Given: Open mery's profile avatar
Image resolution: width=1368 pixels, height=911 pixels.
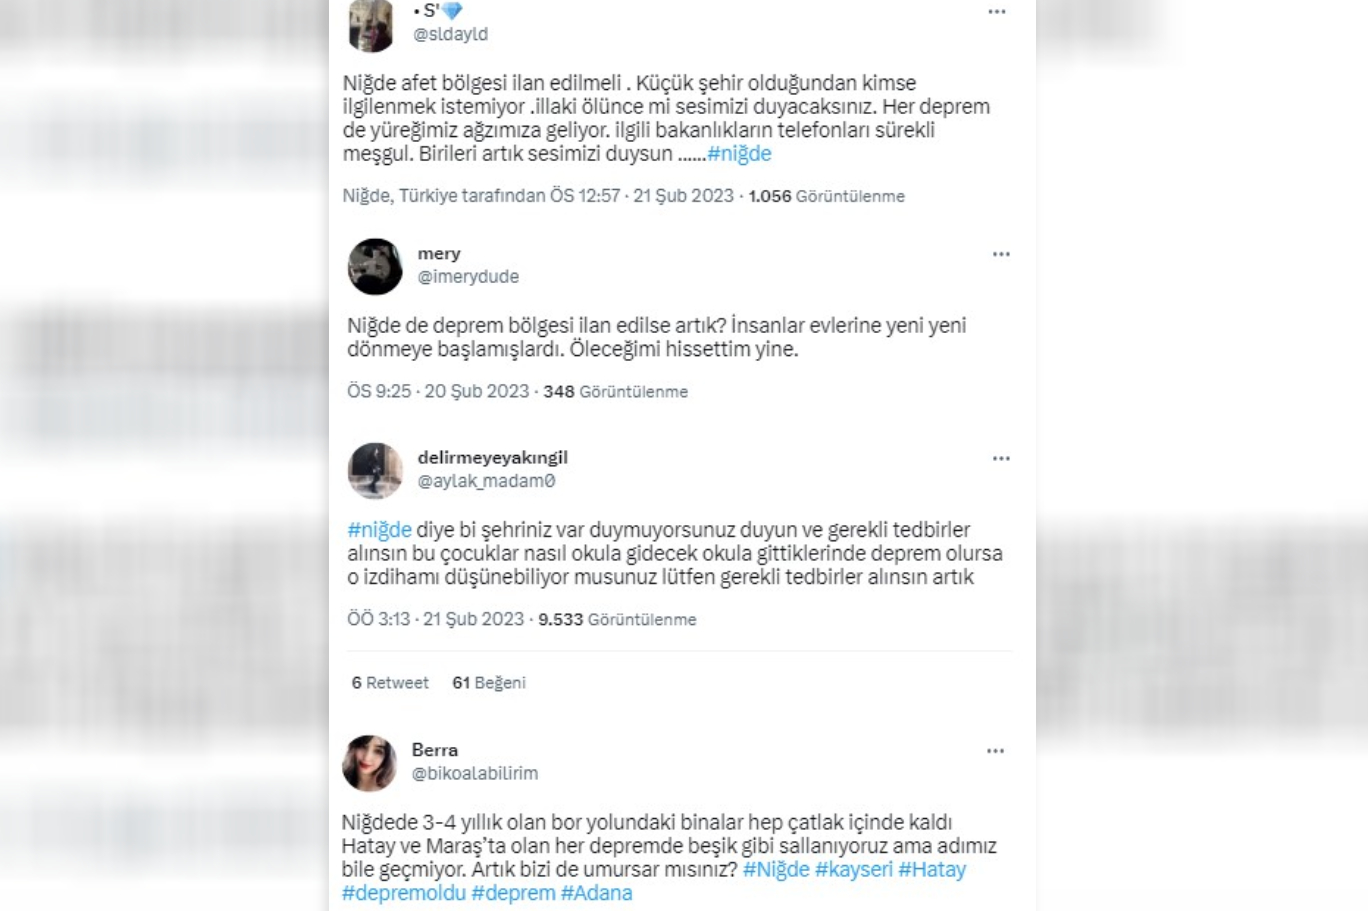Looking at the screenshot, I should pyautogui.click(x=375, y=266).
